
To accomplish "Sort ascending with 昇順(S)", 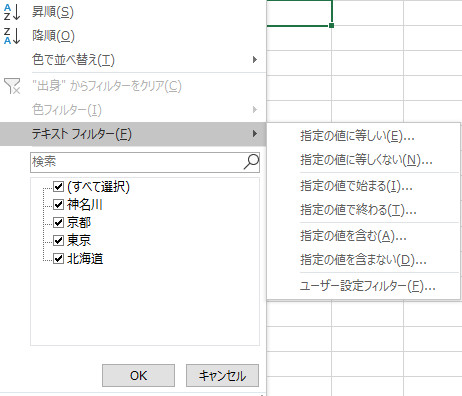I will 133,12.
